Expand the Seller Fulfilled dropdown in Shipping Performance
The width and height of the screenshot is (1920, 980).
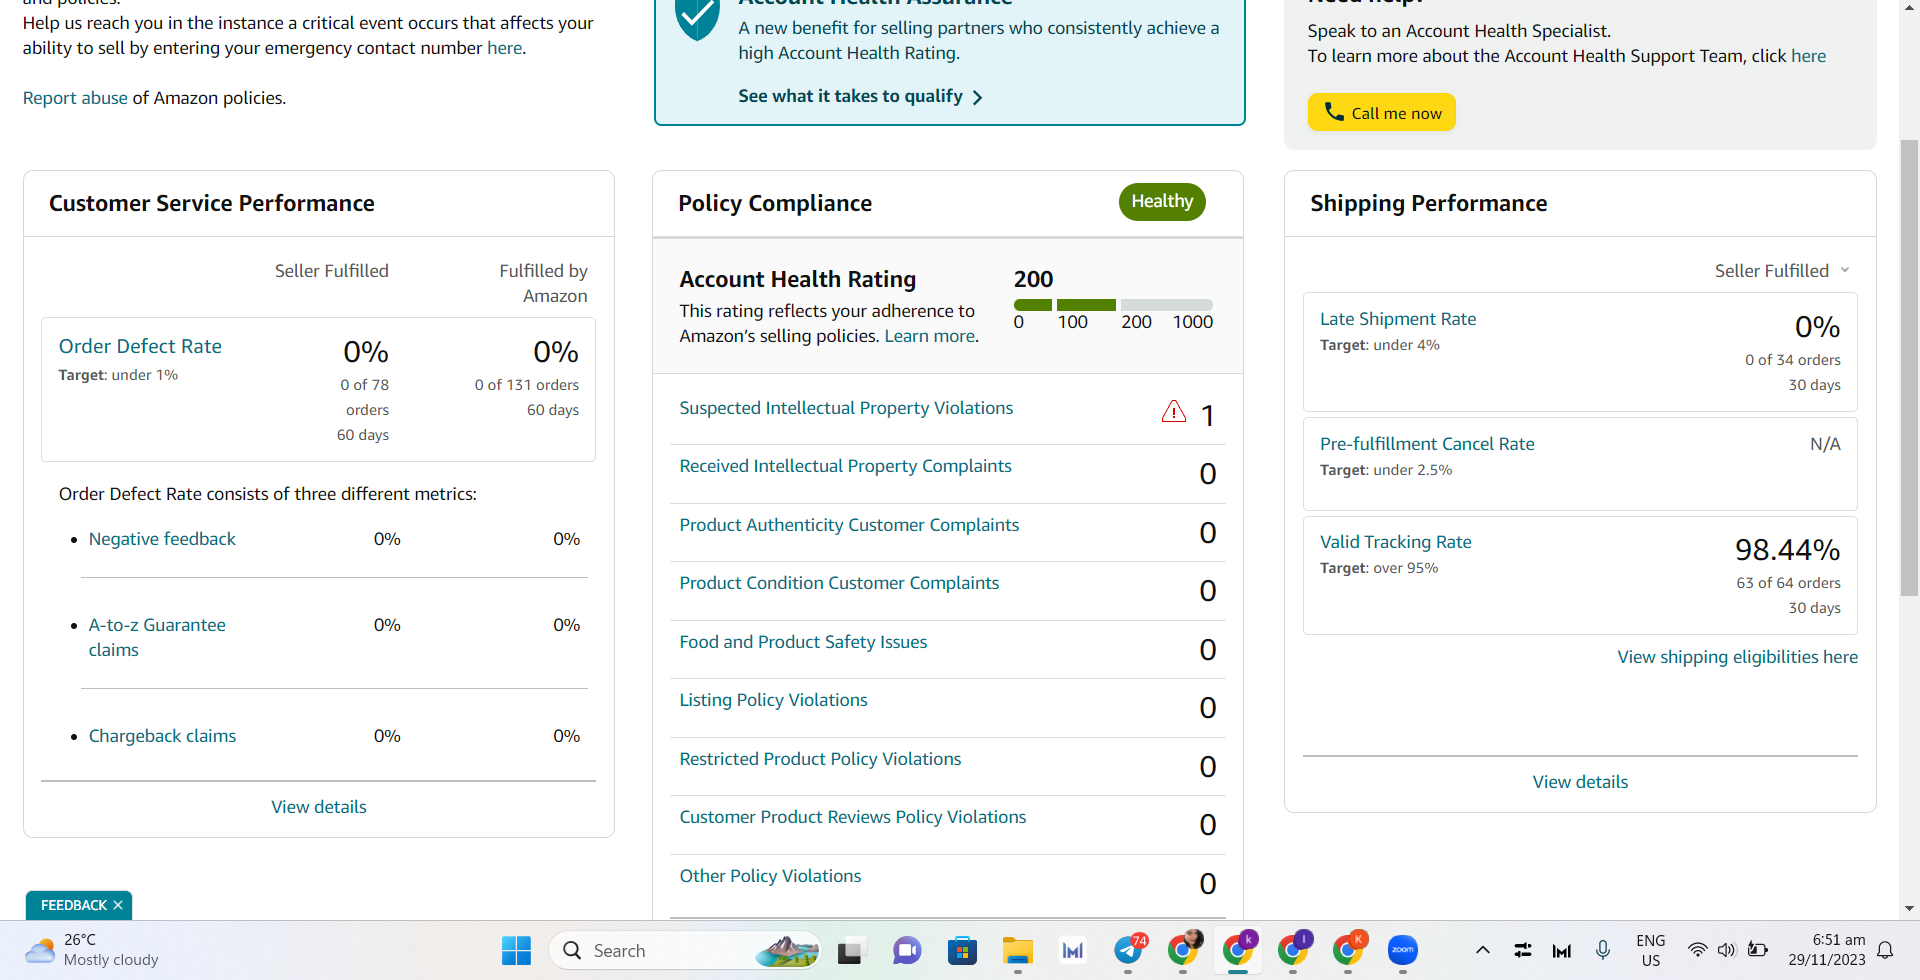click(x=1782, y=271)
